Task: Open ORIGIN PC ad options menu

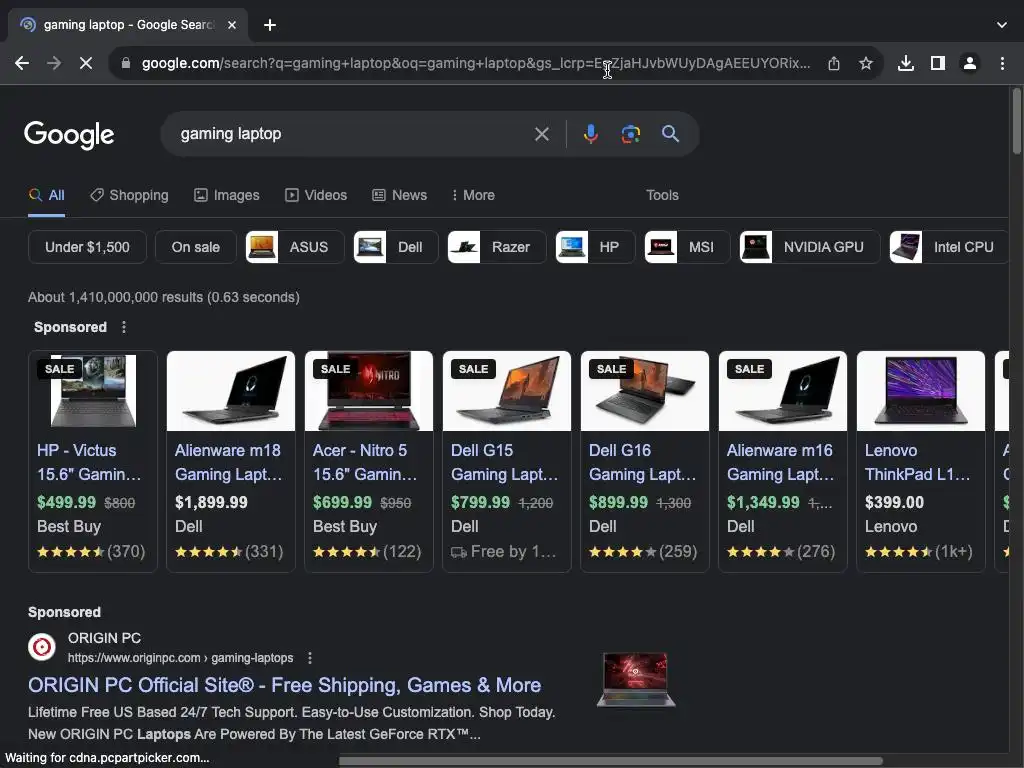Action: tap(310, 658)
